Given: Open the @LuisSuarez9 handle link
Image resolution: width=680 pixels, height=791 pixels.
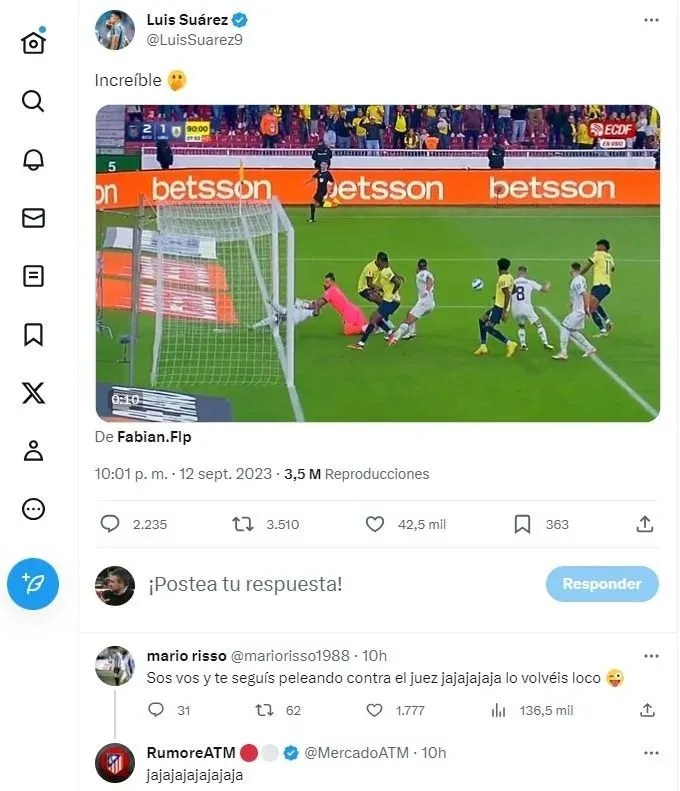Looking at the screenshot, I should tap(194, 40).
